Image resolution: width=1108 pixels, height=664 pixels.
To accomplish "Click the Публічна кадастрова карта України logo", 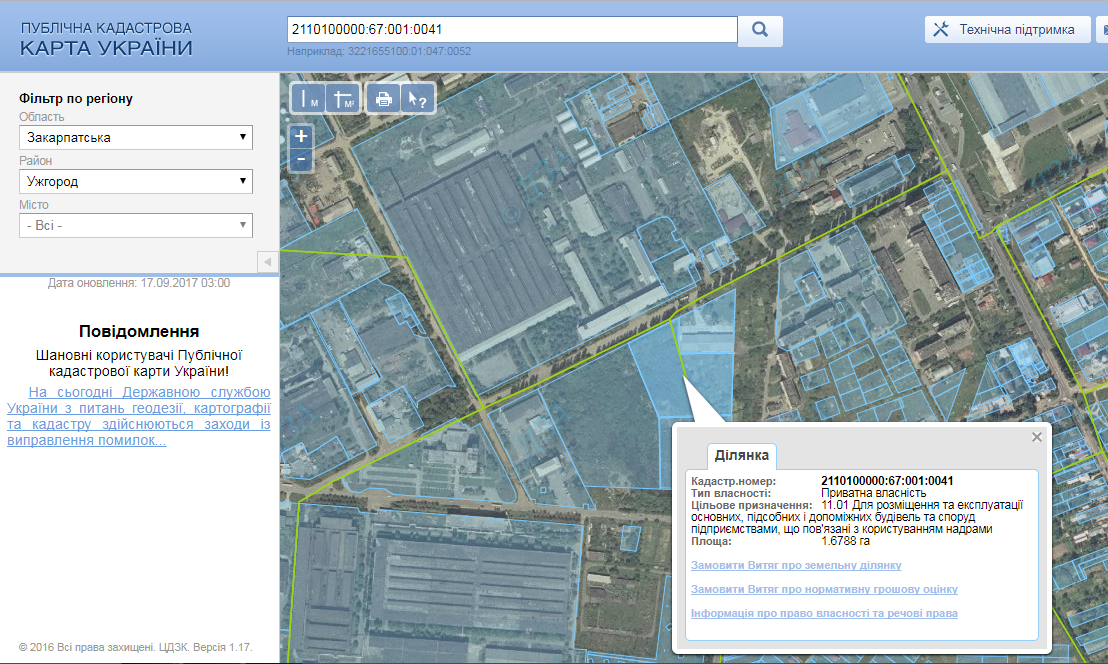I will 106,38.
